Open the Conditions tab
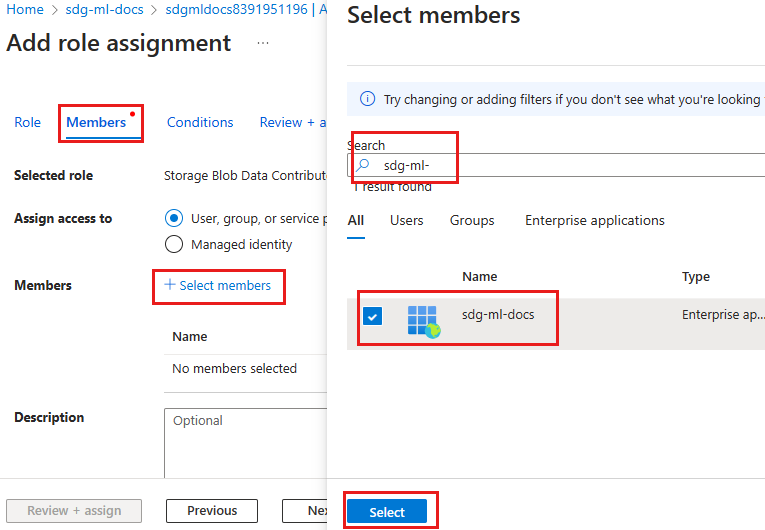 tap(200, 122)
